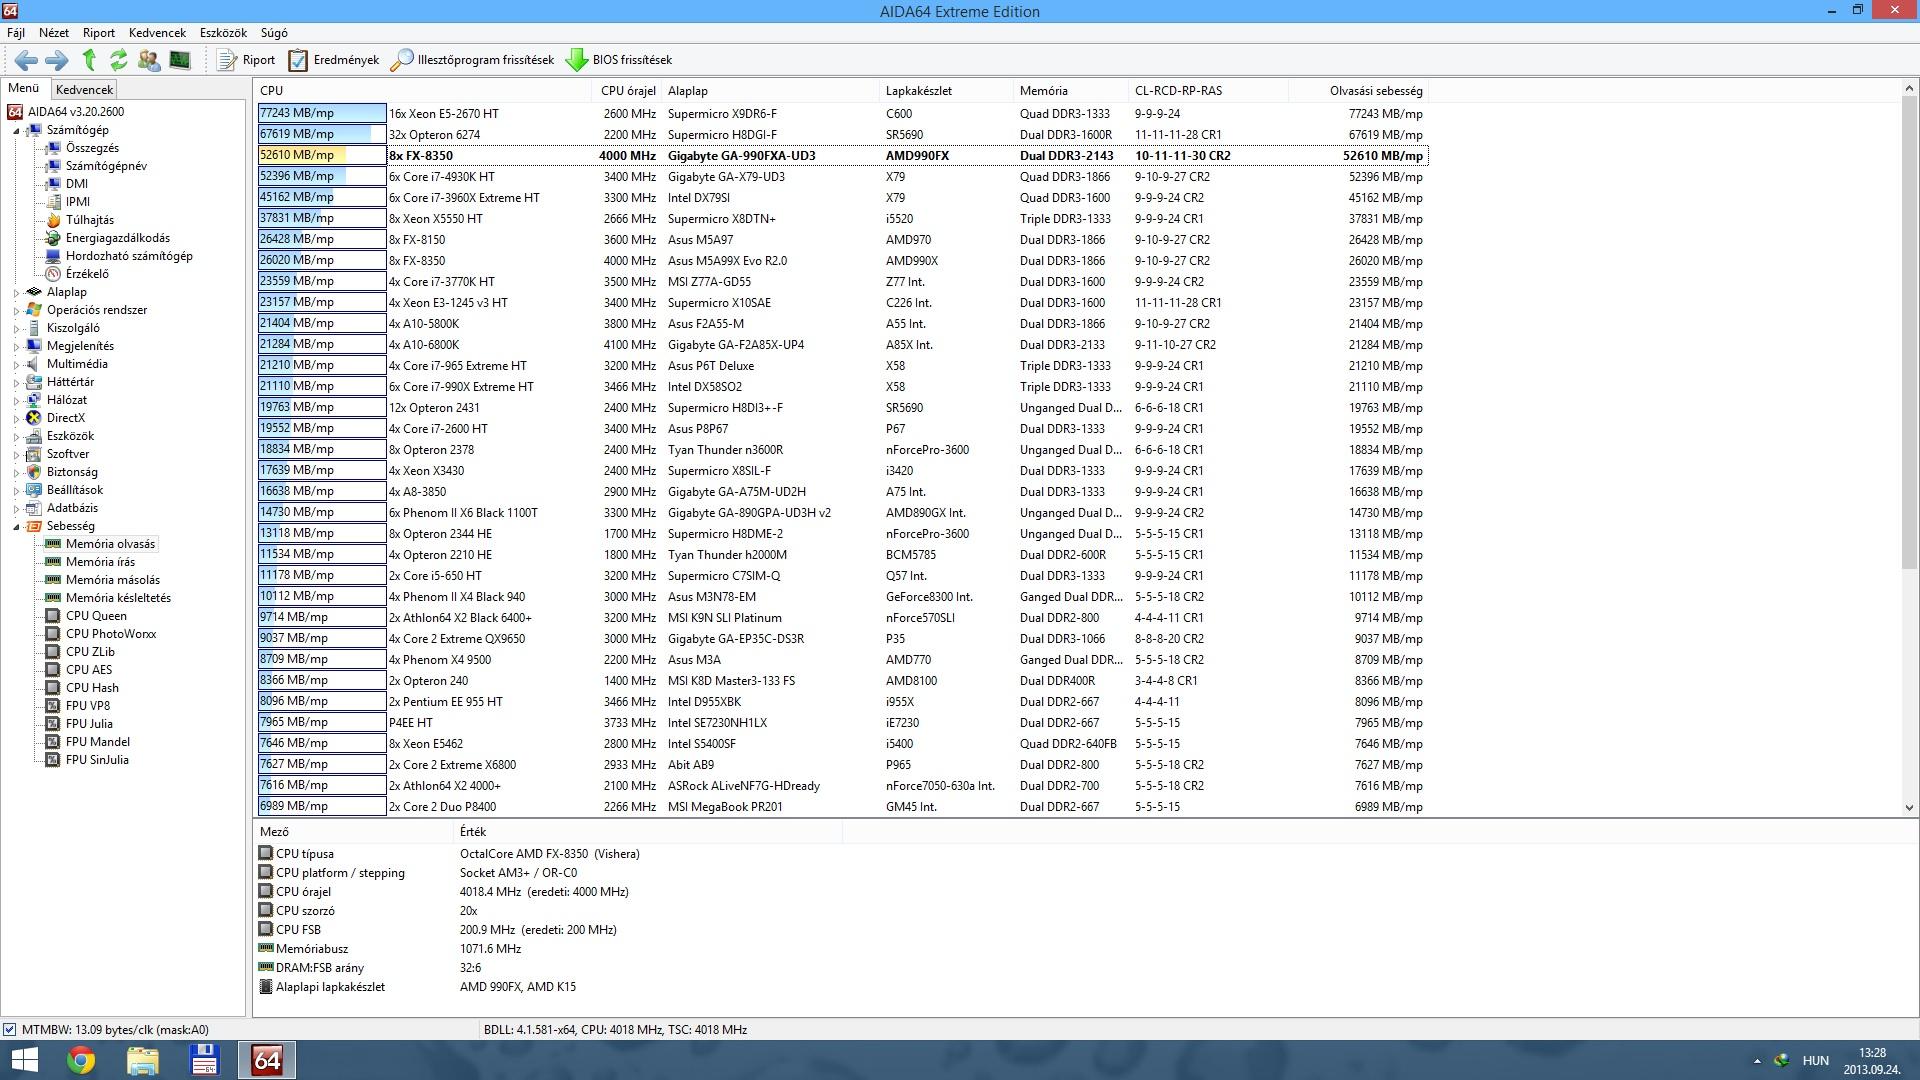Expand the Alaplap tree node

(x=16, y=293)
